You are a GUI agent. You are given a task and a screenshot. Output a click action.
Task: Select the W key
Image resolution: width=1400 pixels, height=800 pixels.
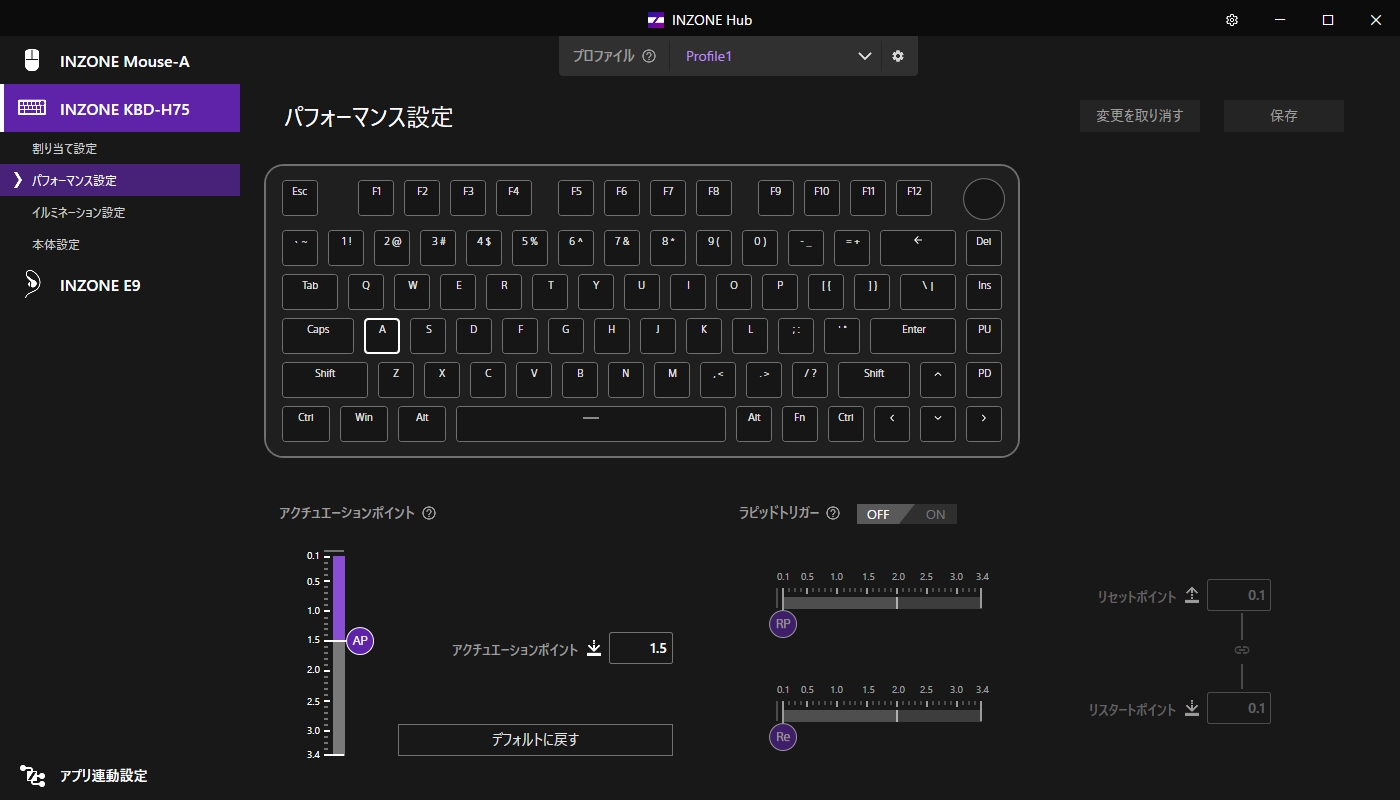tap(412, 292)
